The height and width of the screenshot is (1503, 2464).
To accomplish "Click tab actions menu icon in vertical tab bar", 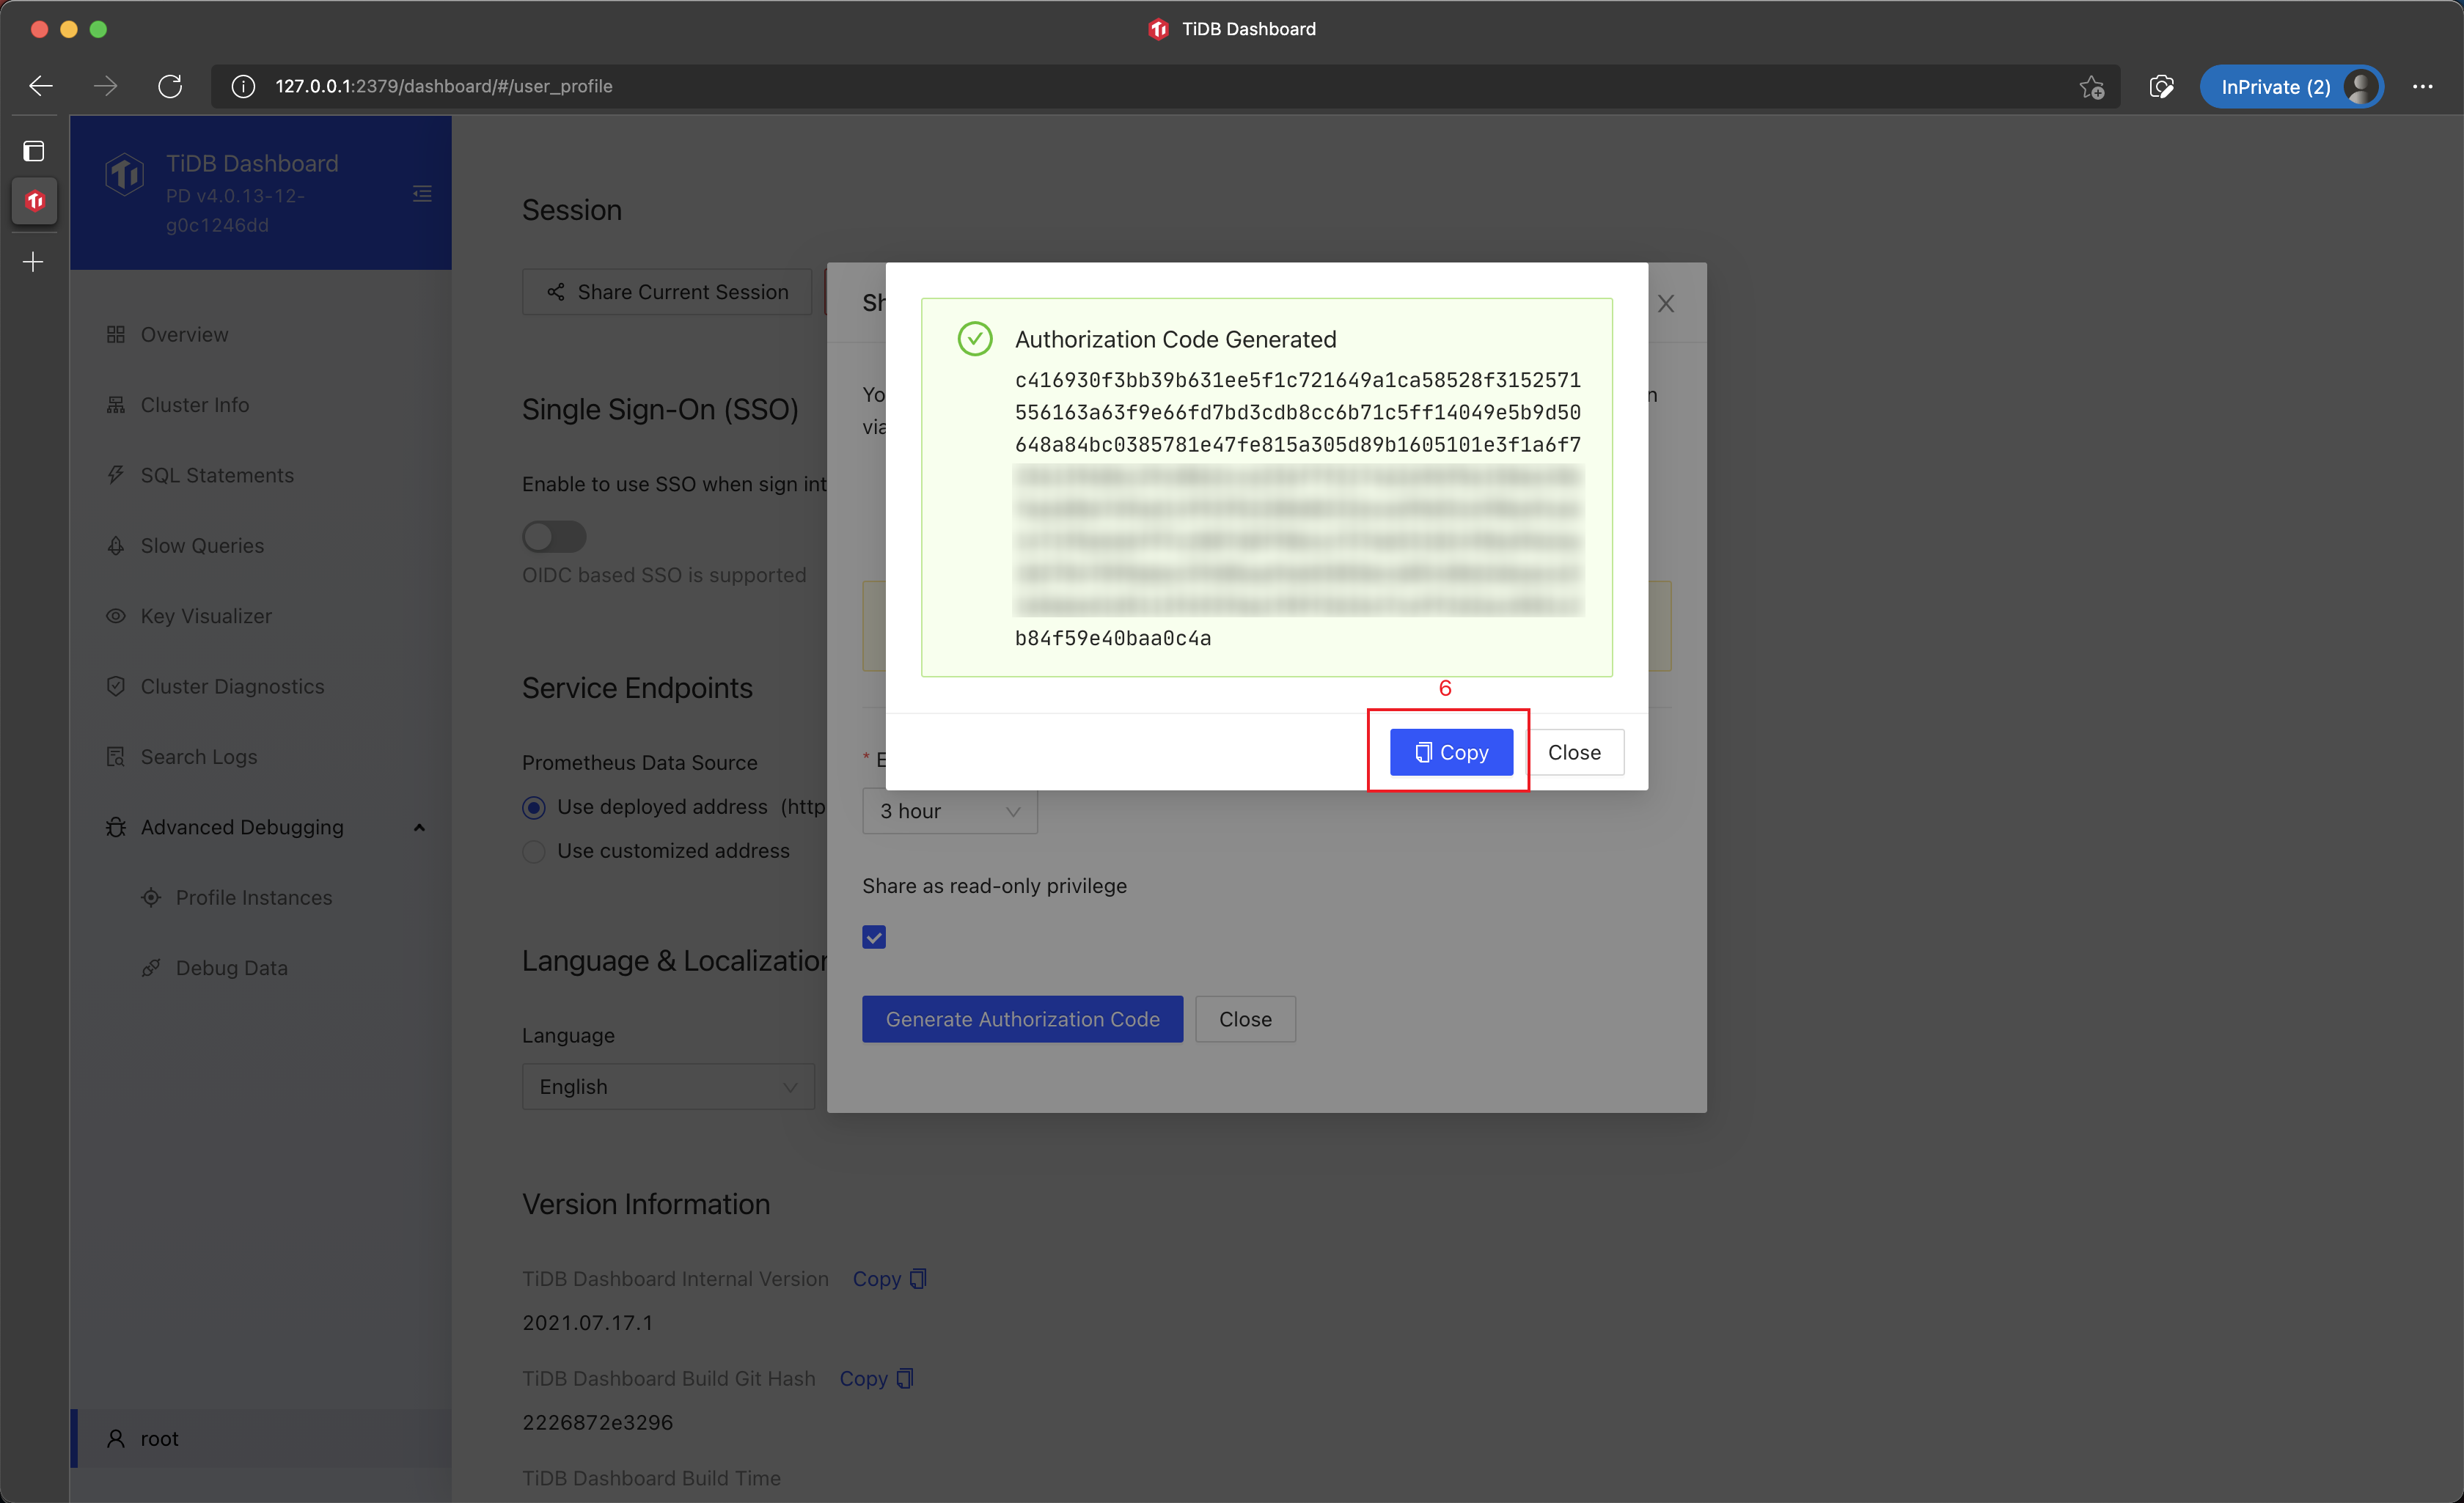I will [x=34, y=151].
